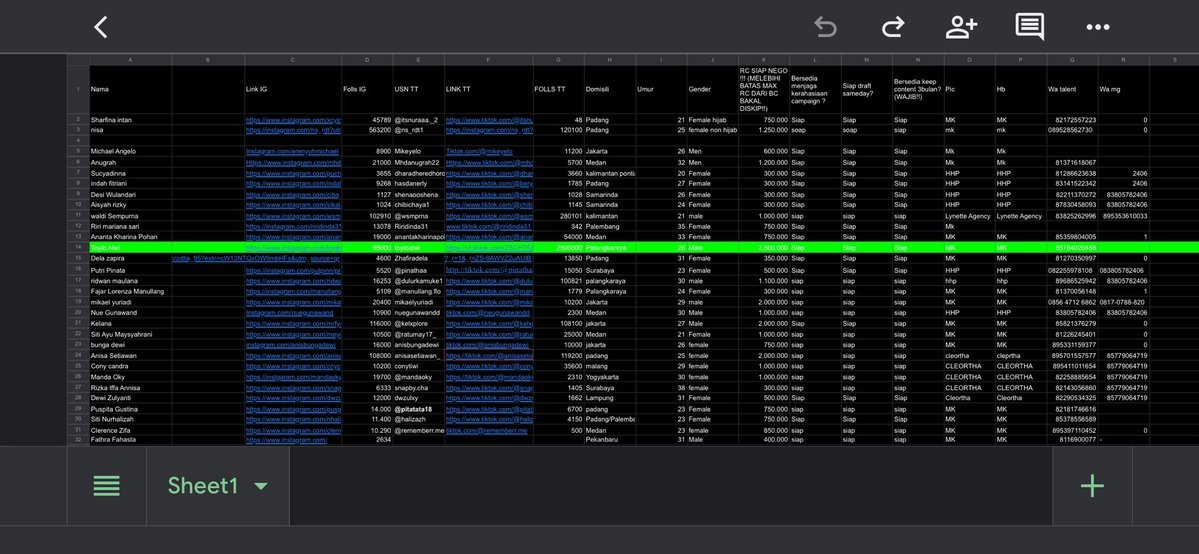Screen dimensions: 1199x554
Task: Select the 'LINK TT' header cell
Action: pos(489,90)
